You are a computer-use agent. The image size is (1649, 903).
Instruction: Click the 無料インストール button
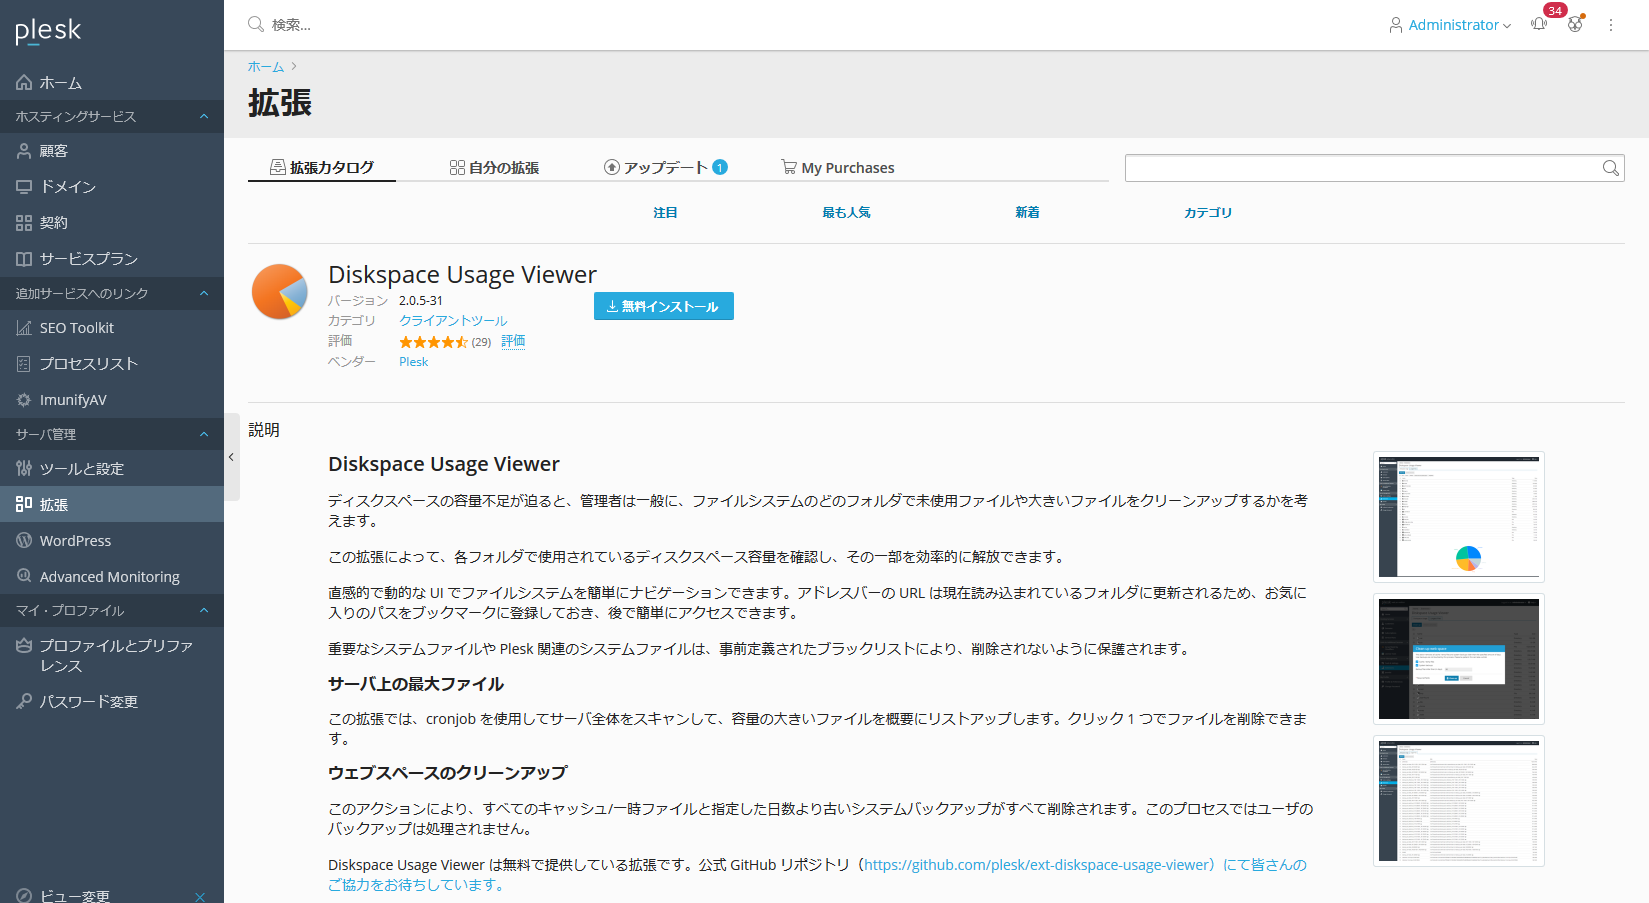coord(663,306)
